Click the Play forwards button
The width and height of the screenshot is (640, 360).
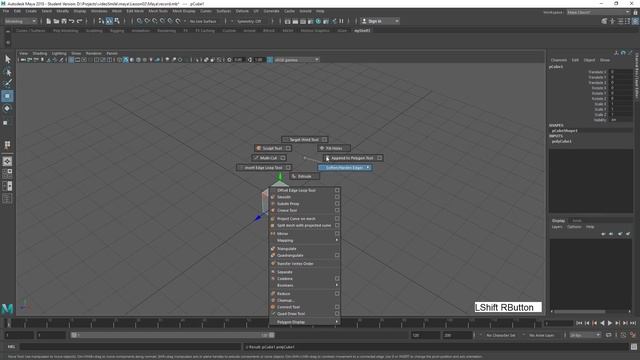click(x=610, y=323)
